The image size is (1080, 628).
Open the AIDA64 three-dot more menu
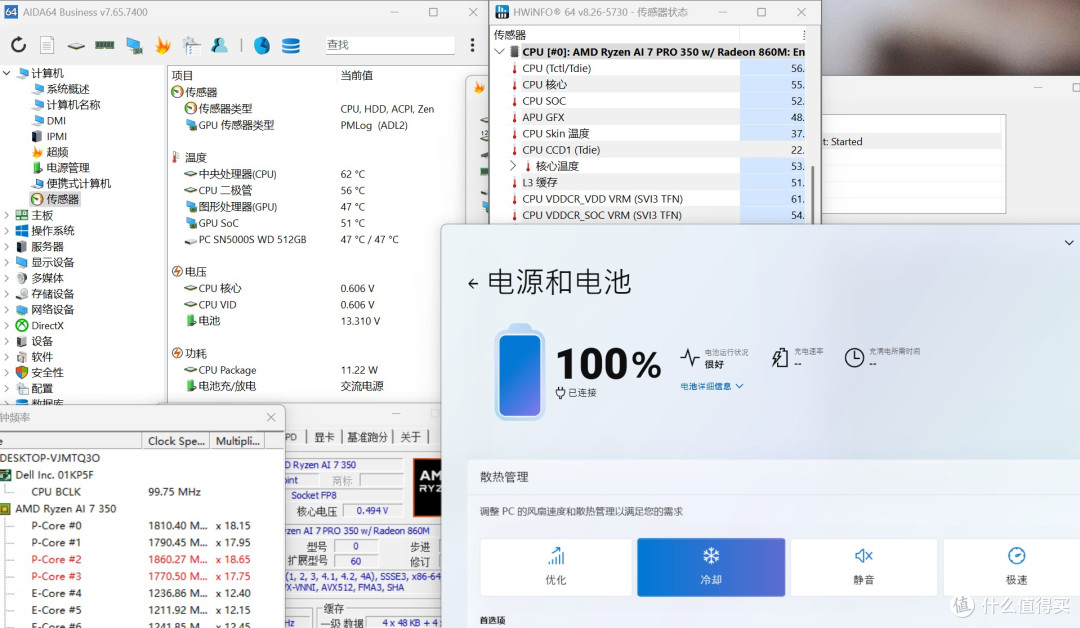[472, 45]
